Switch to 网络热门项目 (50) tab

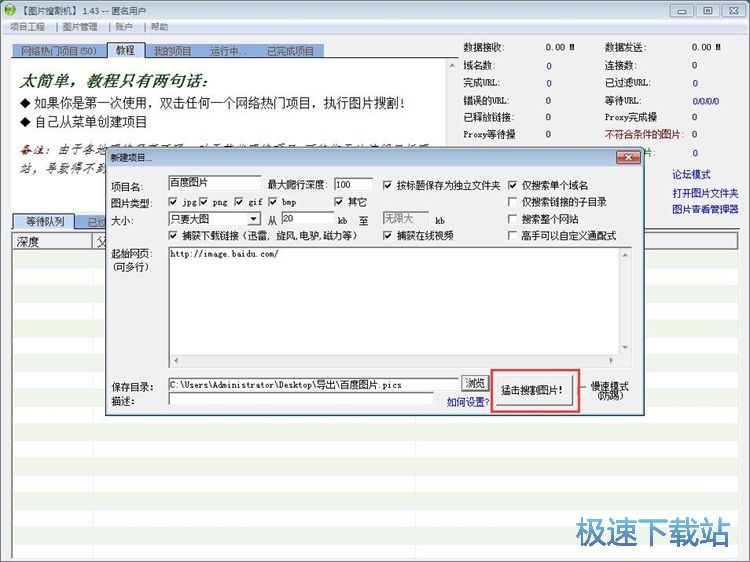click(x=59, y=51)
